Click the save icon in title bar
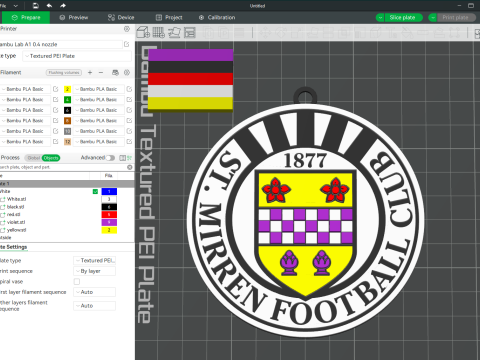 click(36, 6)
